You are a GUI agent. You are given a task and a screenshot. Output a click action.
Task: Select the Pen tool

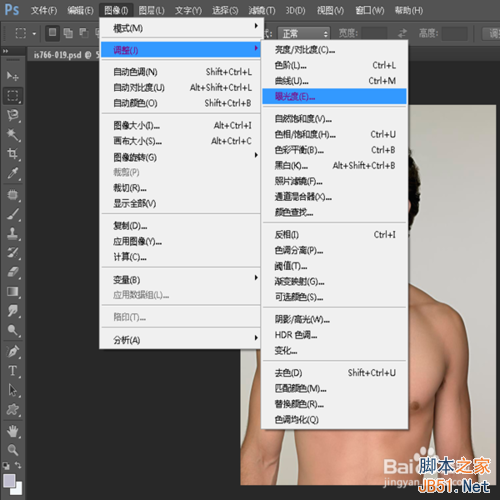(13, 351)
